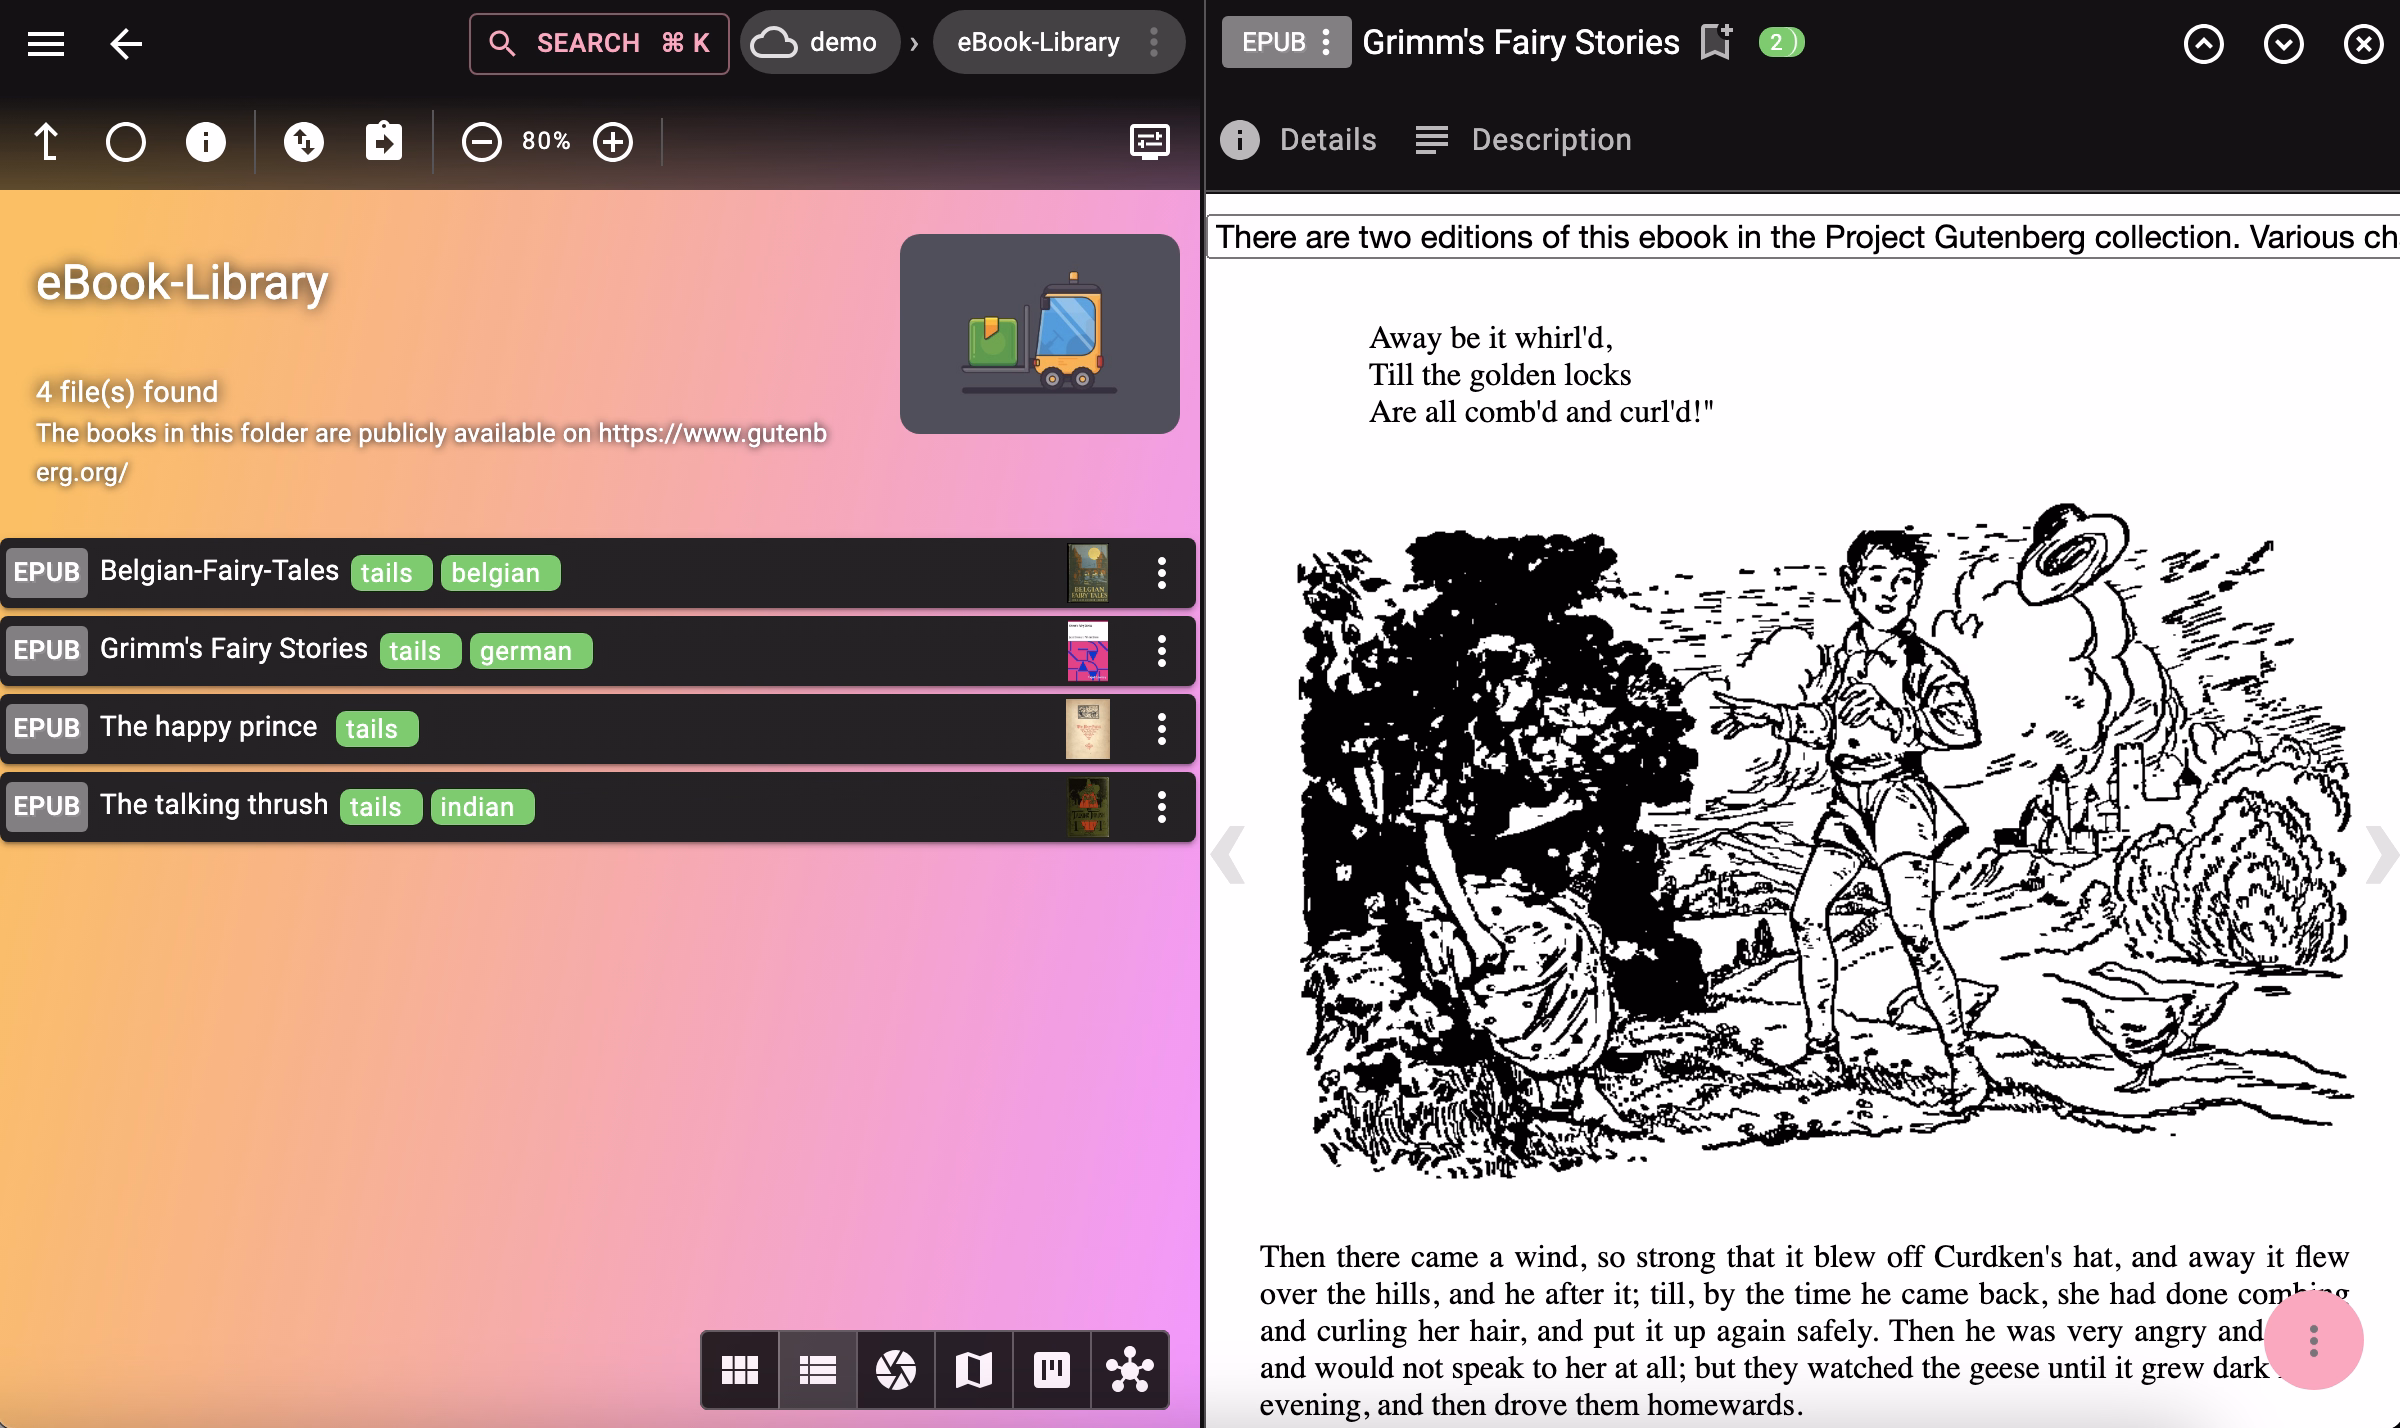Click the zoom out minus icon

481,142
